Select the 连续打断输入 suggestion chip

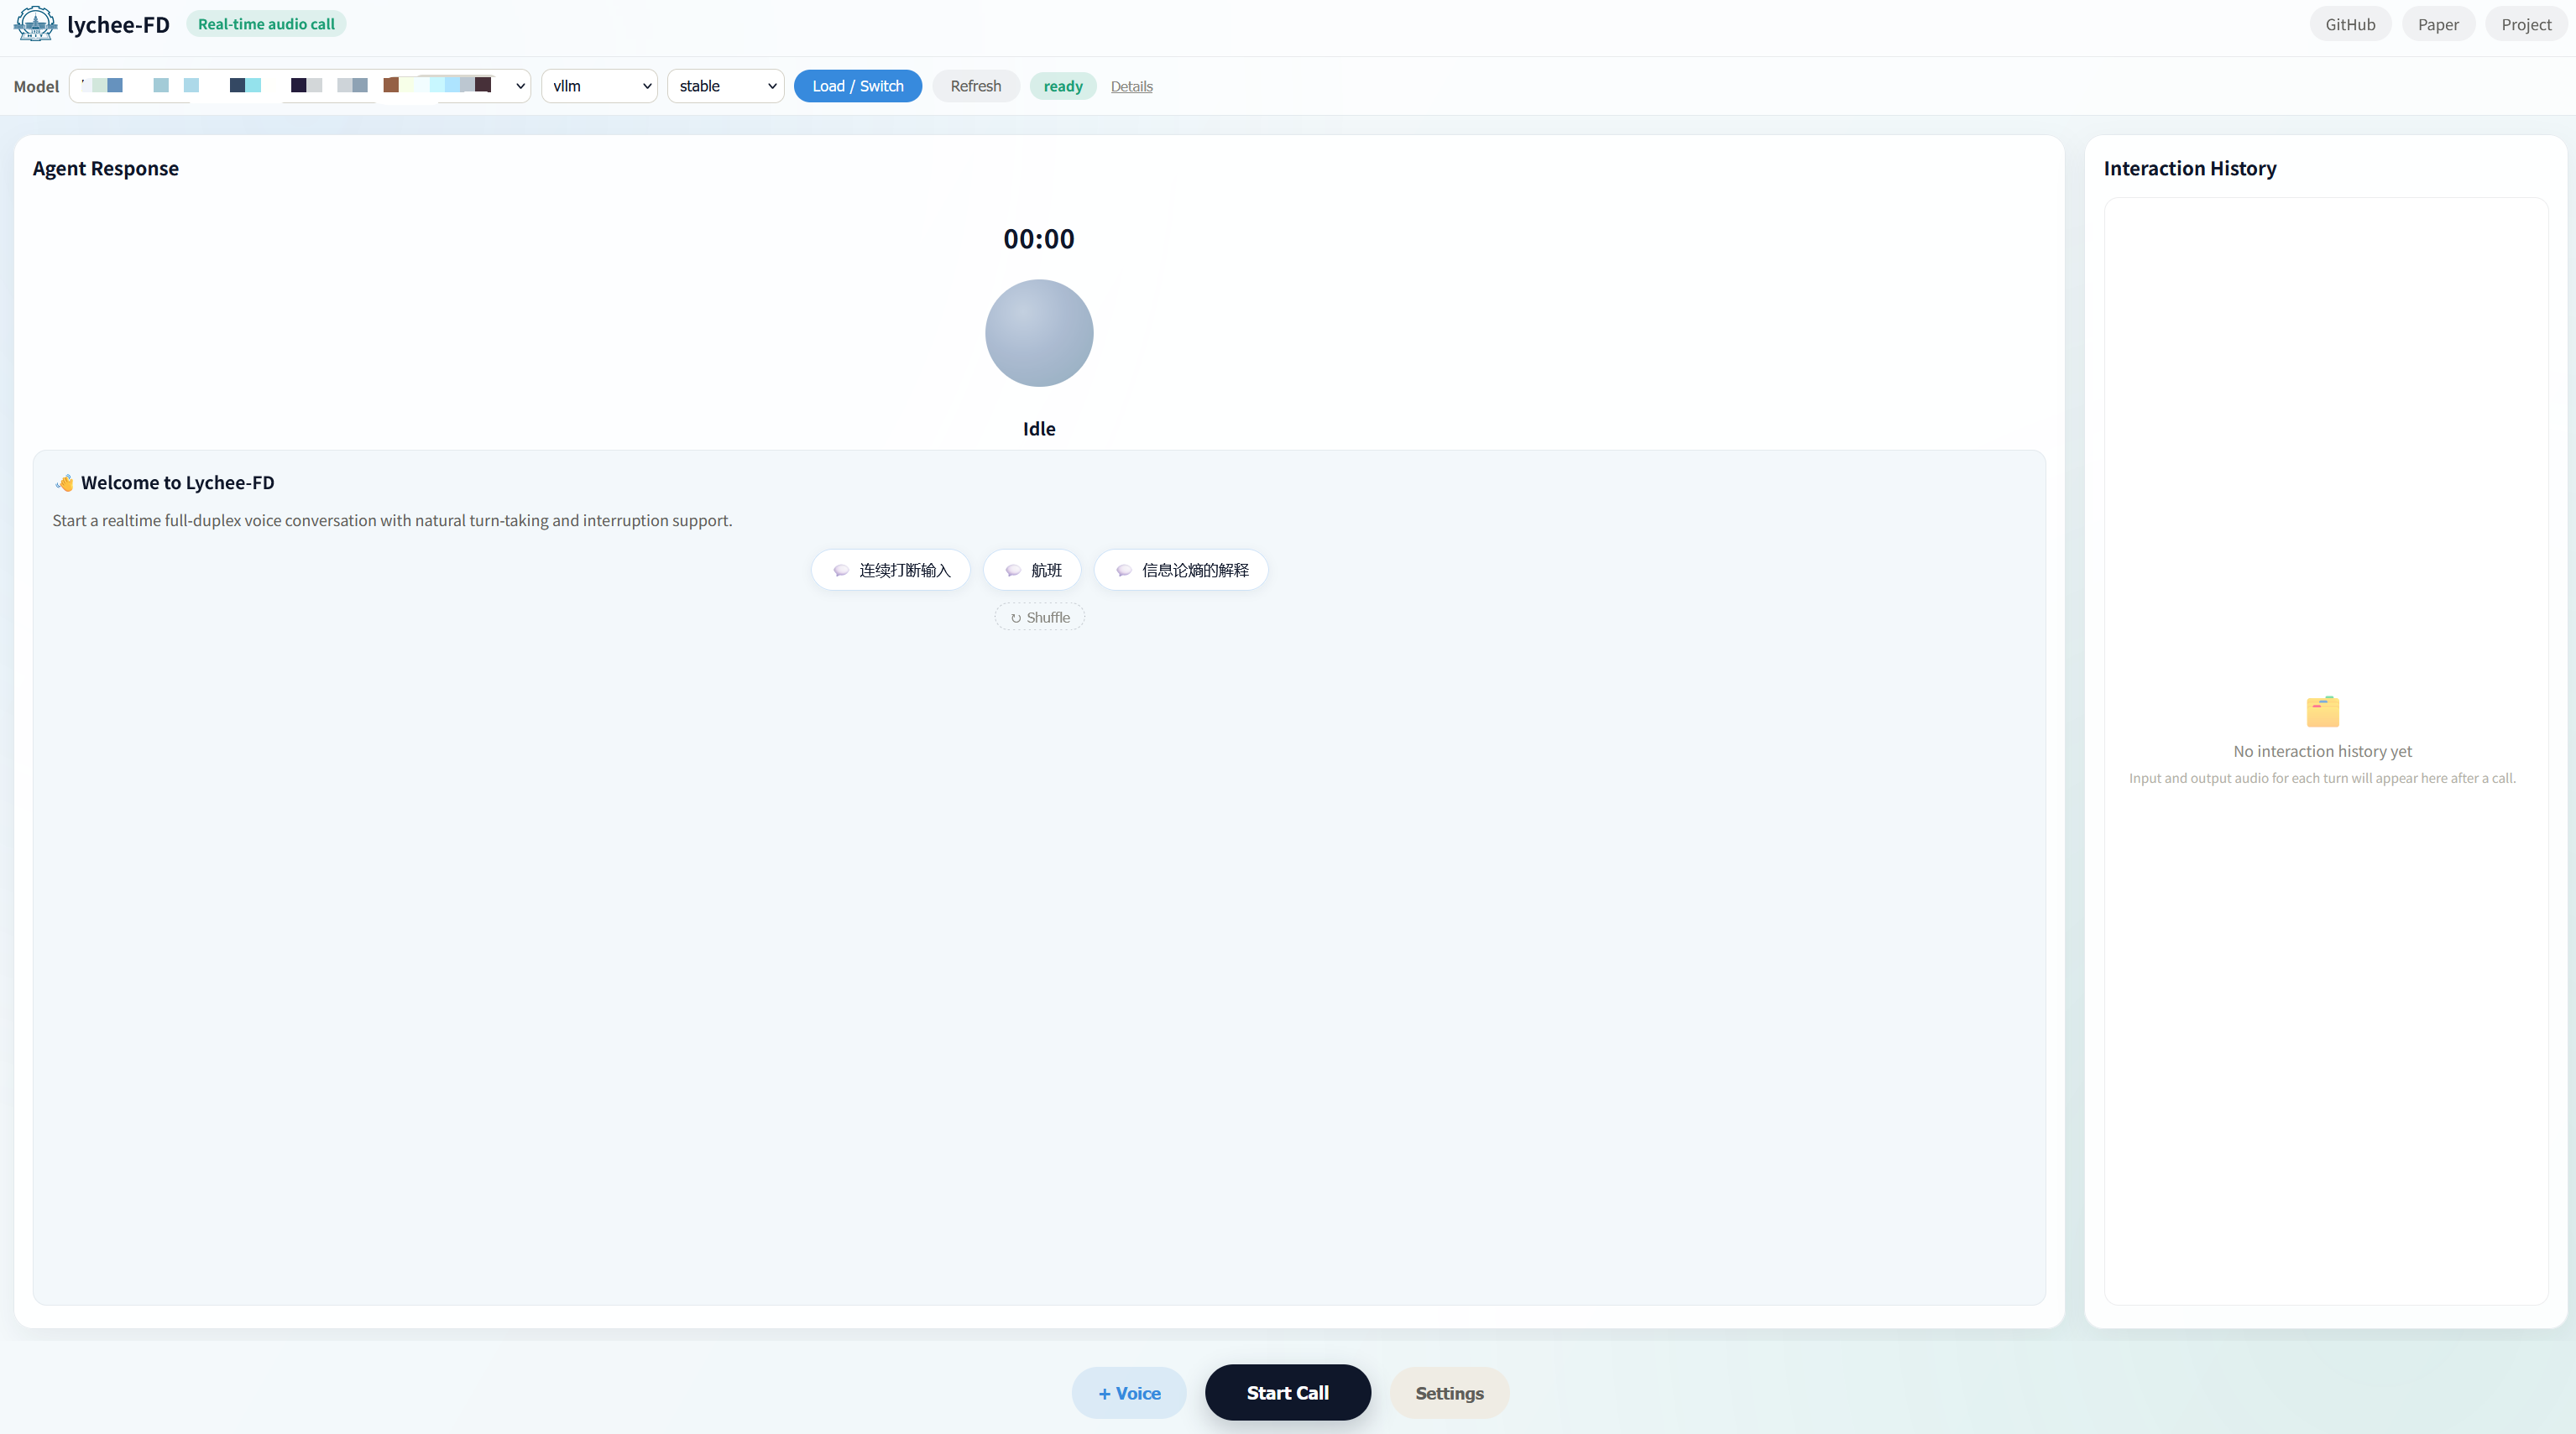pos(890,570)
